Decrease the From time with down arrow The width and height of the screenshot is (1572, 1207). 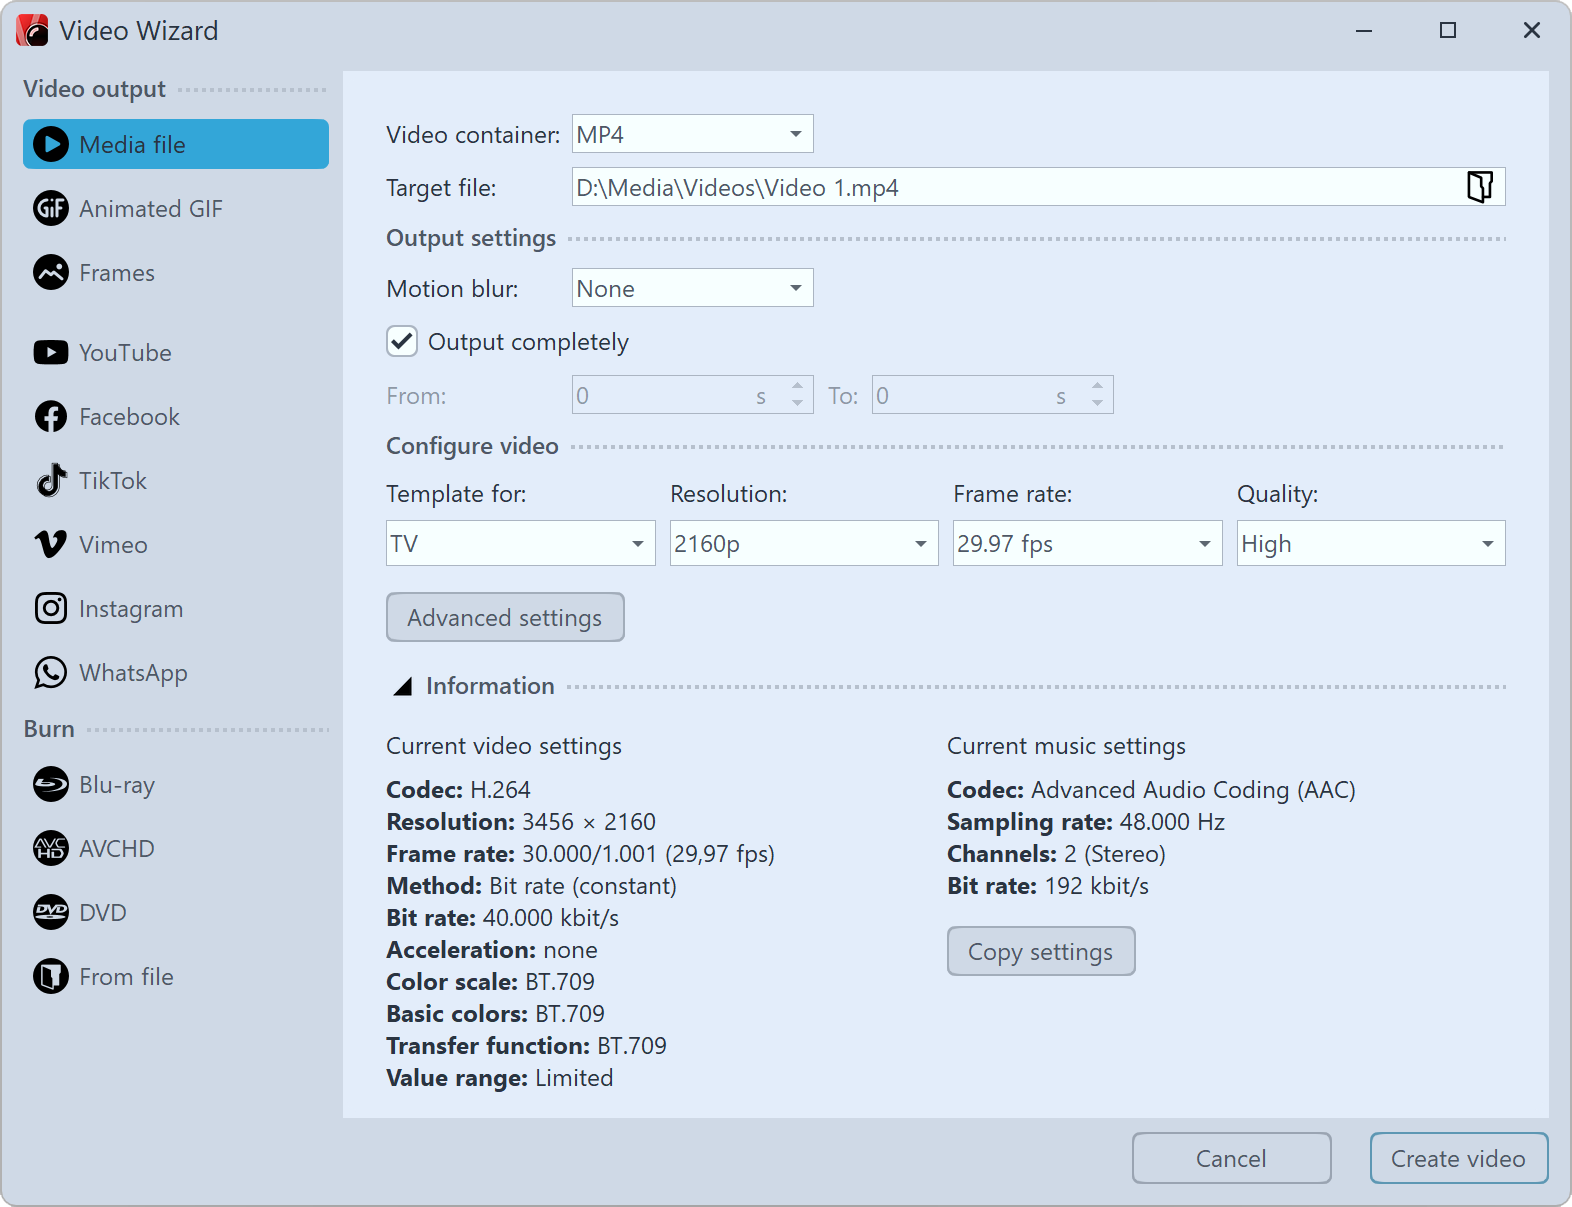pyautogui.click(x=798, y=404)
